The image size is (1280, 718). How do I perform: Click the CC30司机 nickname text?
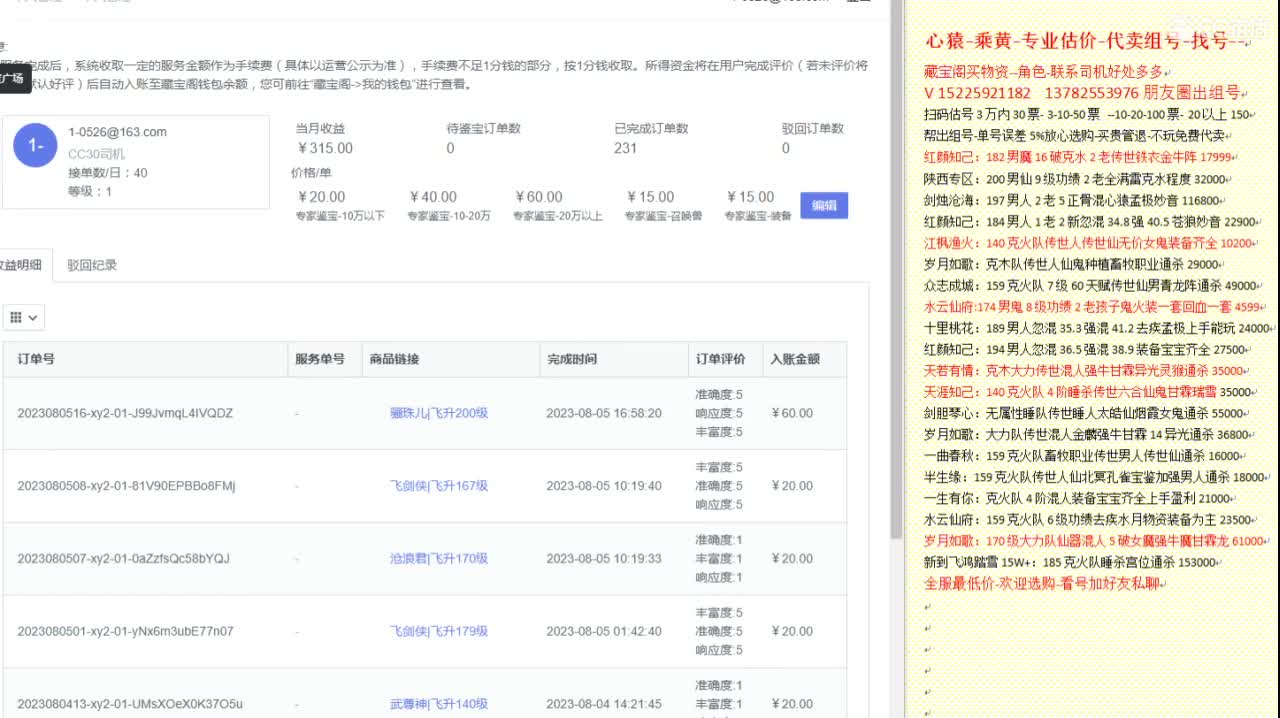coord(96,154)
